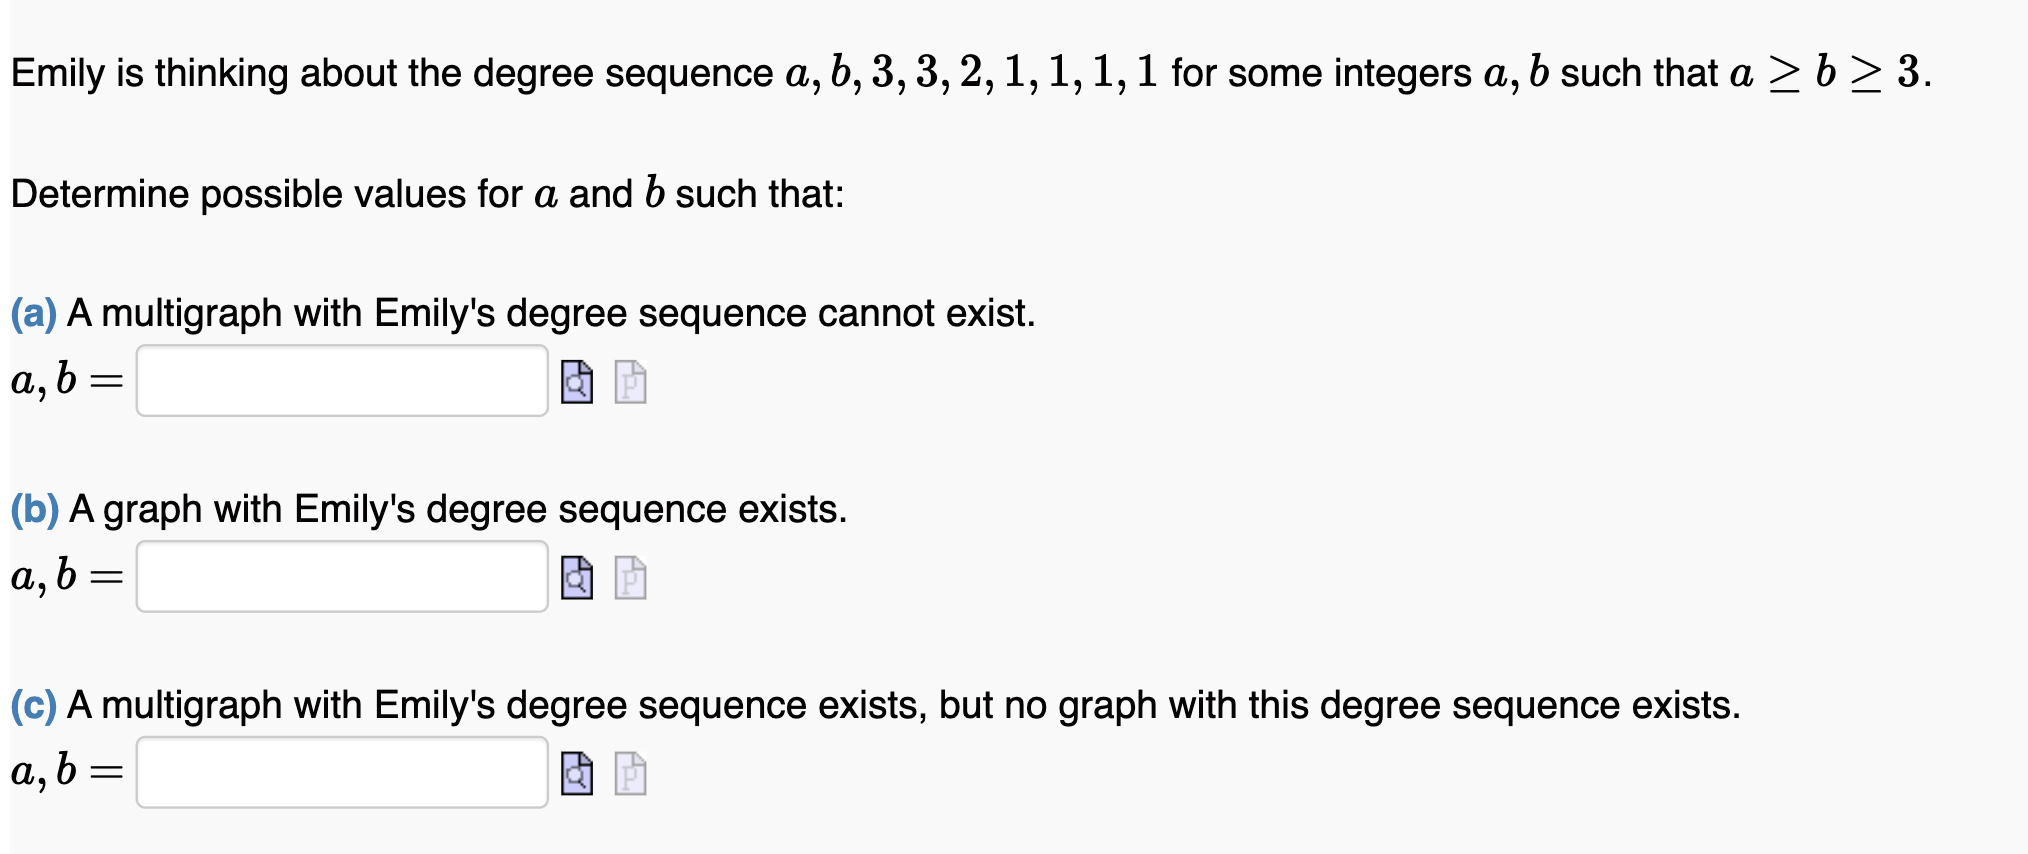Select the answer field under part (b)
Viewport: 2028px width, 854px height.
point(340,577)
